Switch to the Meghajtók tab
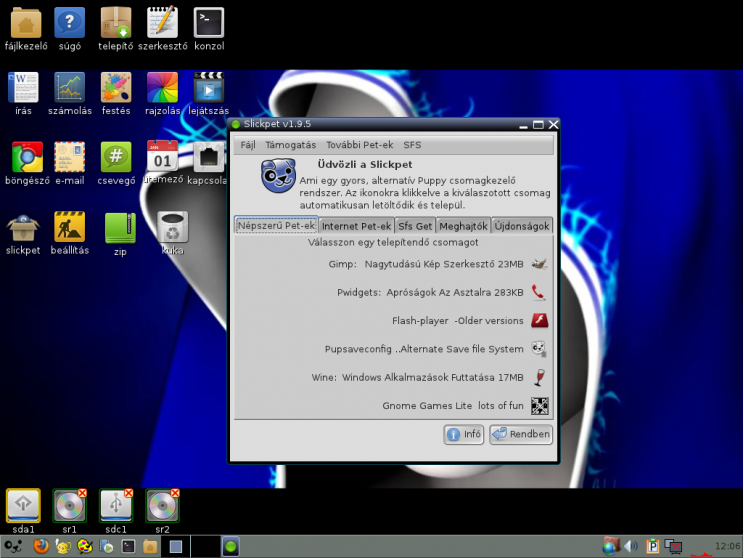 coord(464,226)
